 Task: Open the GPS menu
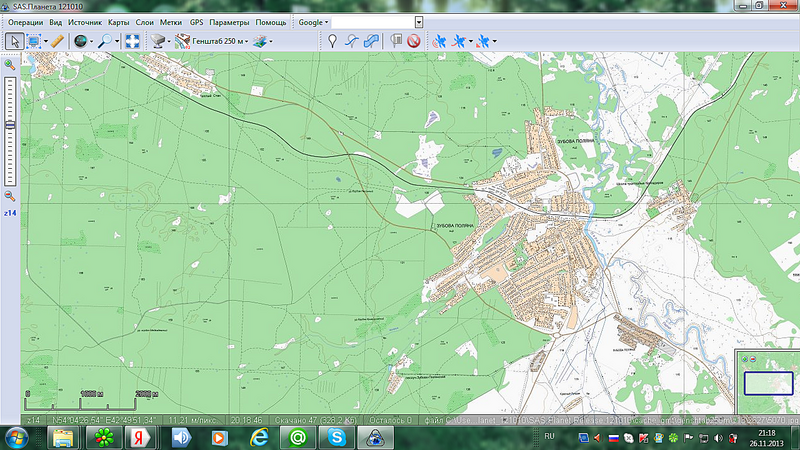pyautogui.click(x=196, y=22)
